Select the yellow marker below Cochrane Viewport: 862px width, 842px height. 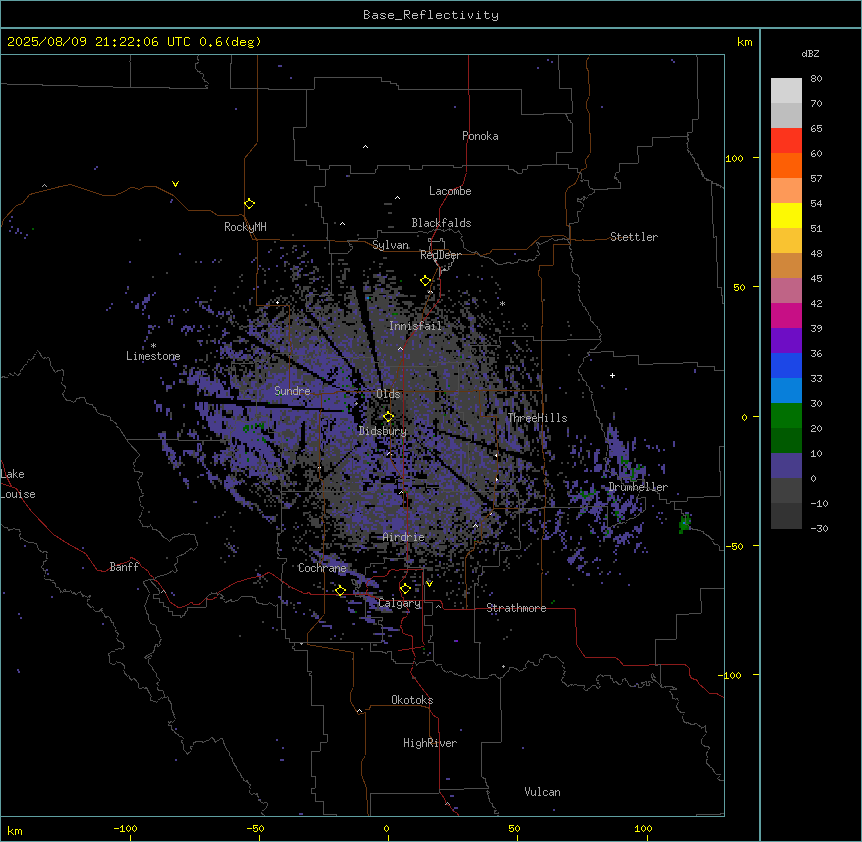click(x=340, y=591)
